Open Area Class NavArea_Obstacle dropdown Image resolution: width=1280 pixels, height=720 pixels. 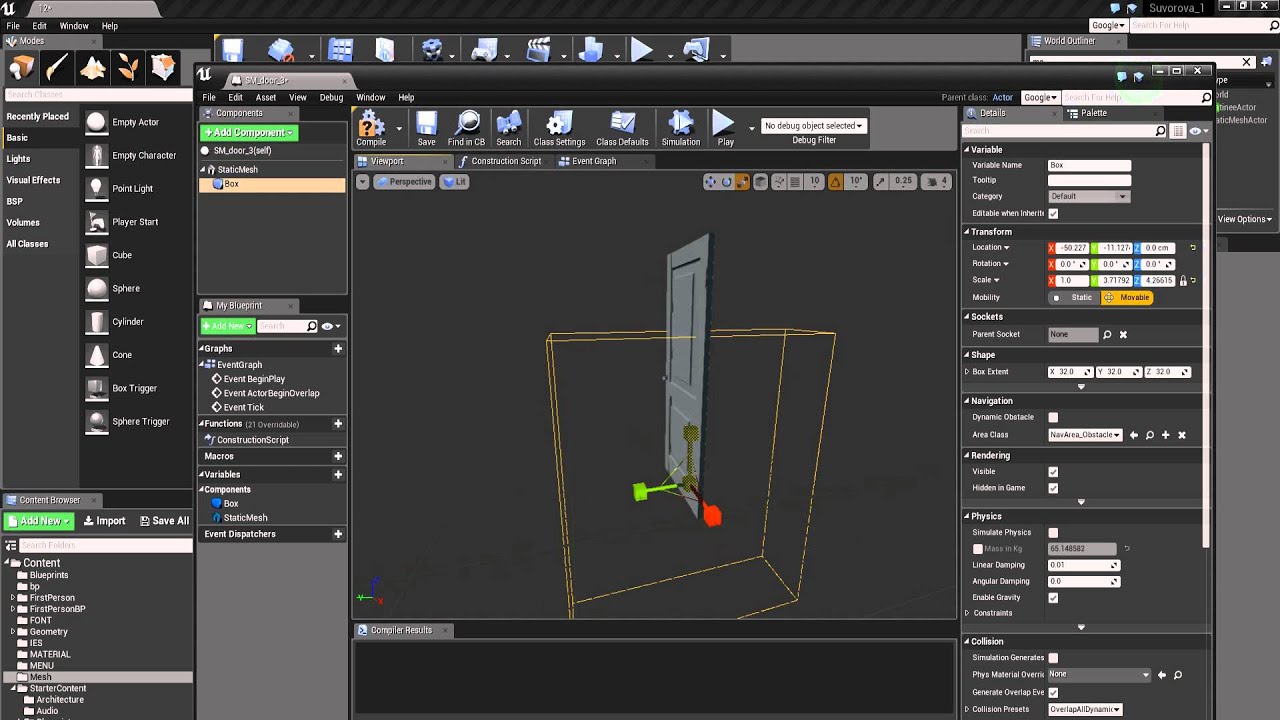pos(1085,435)
